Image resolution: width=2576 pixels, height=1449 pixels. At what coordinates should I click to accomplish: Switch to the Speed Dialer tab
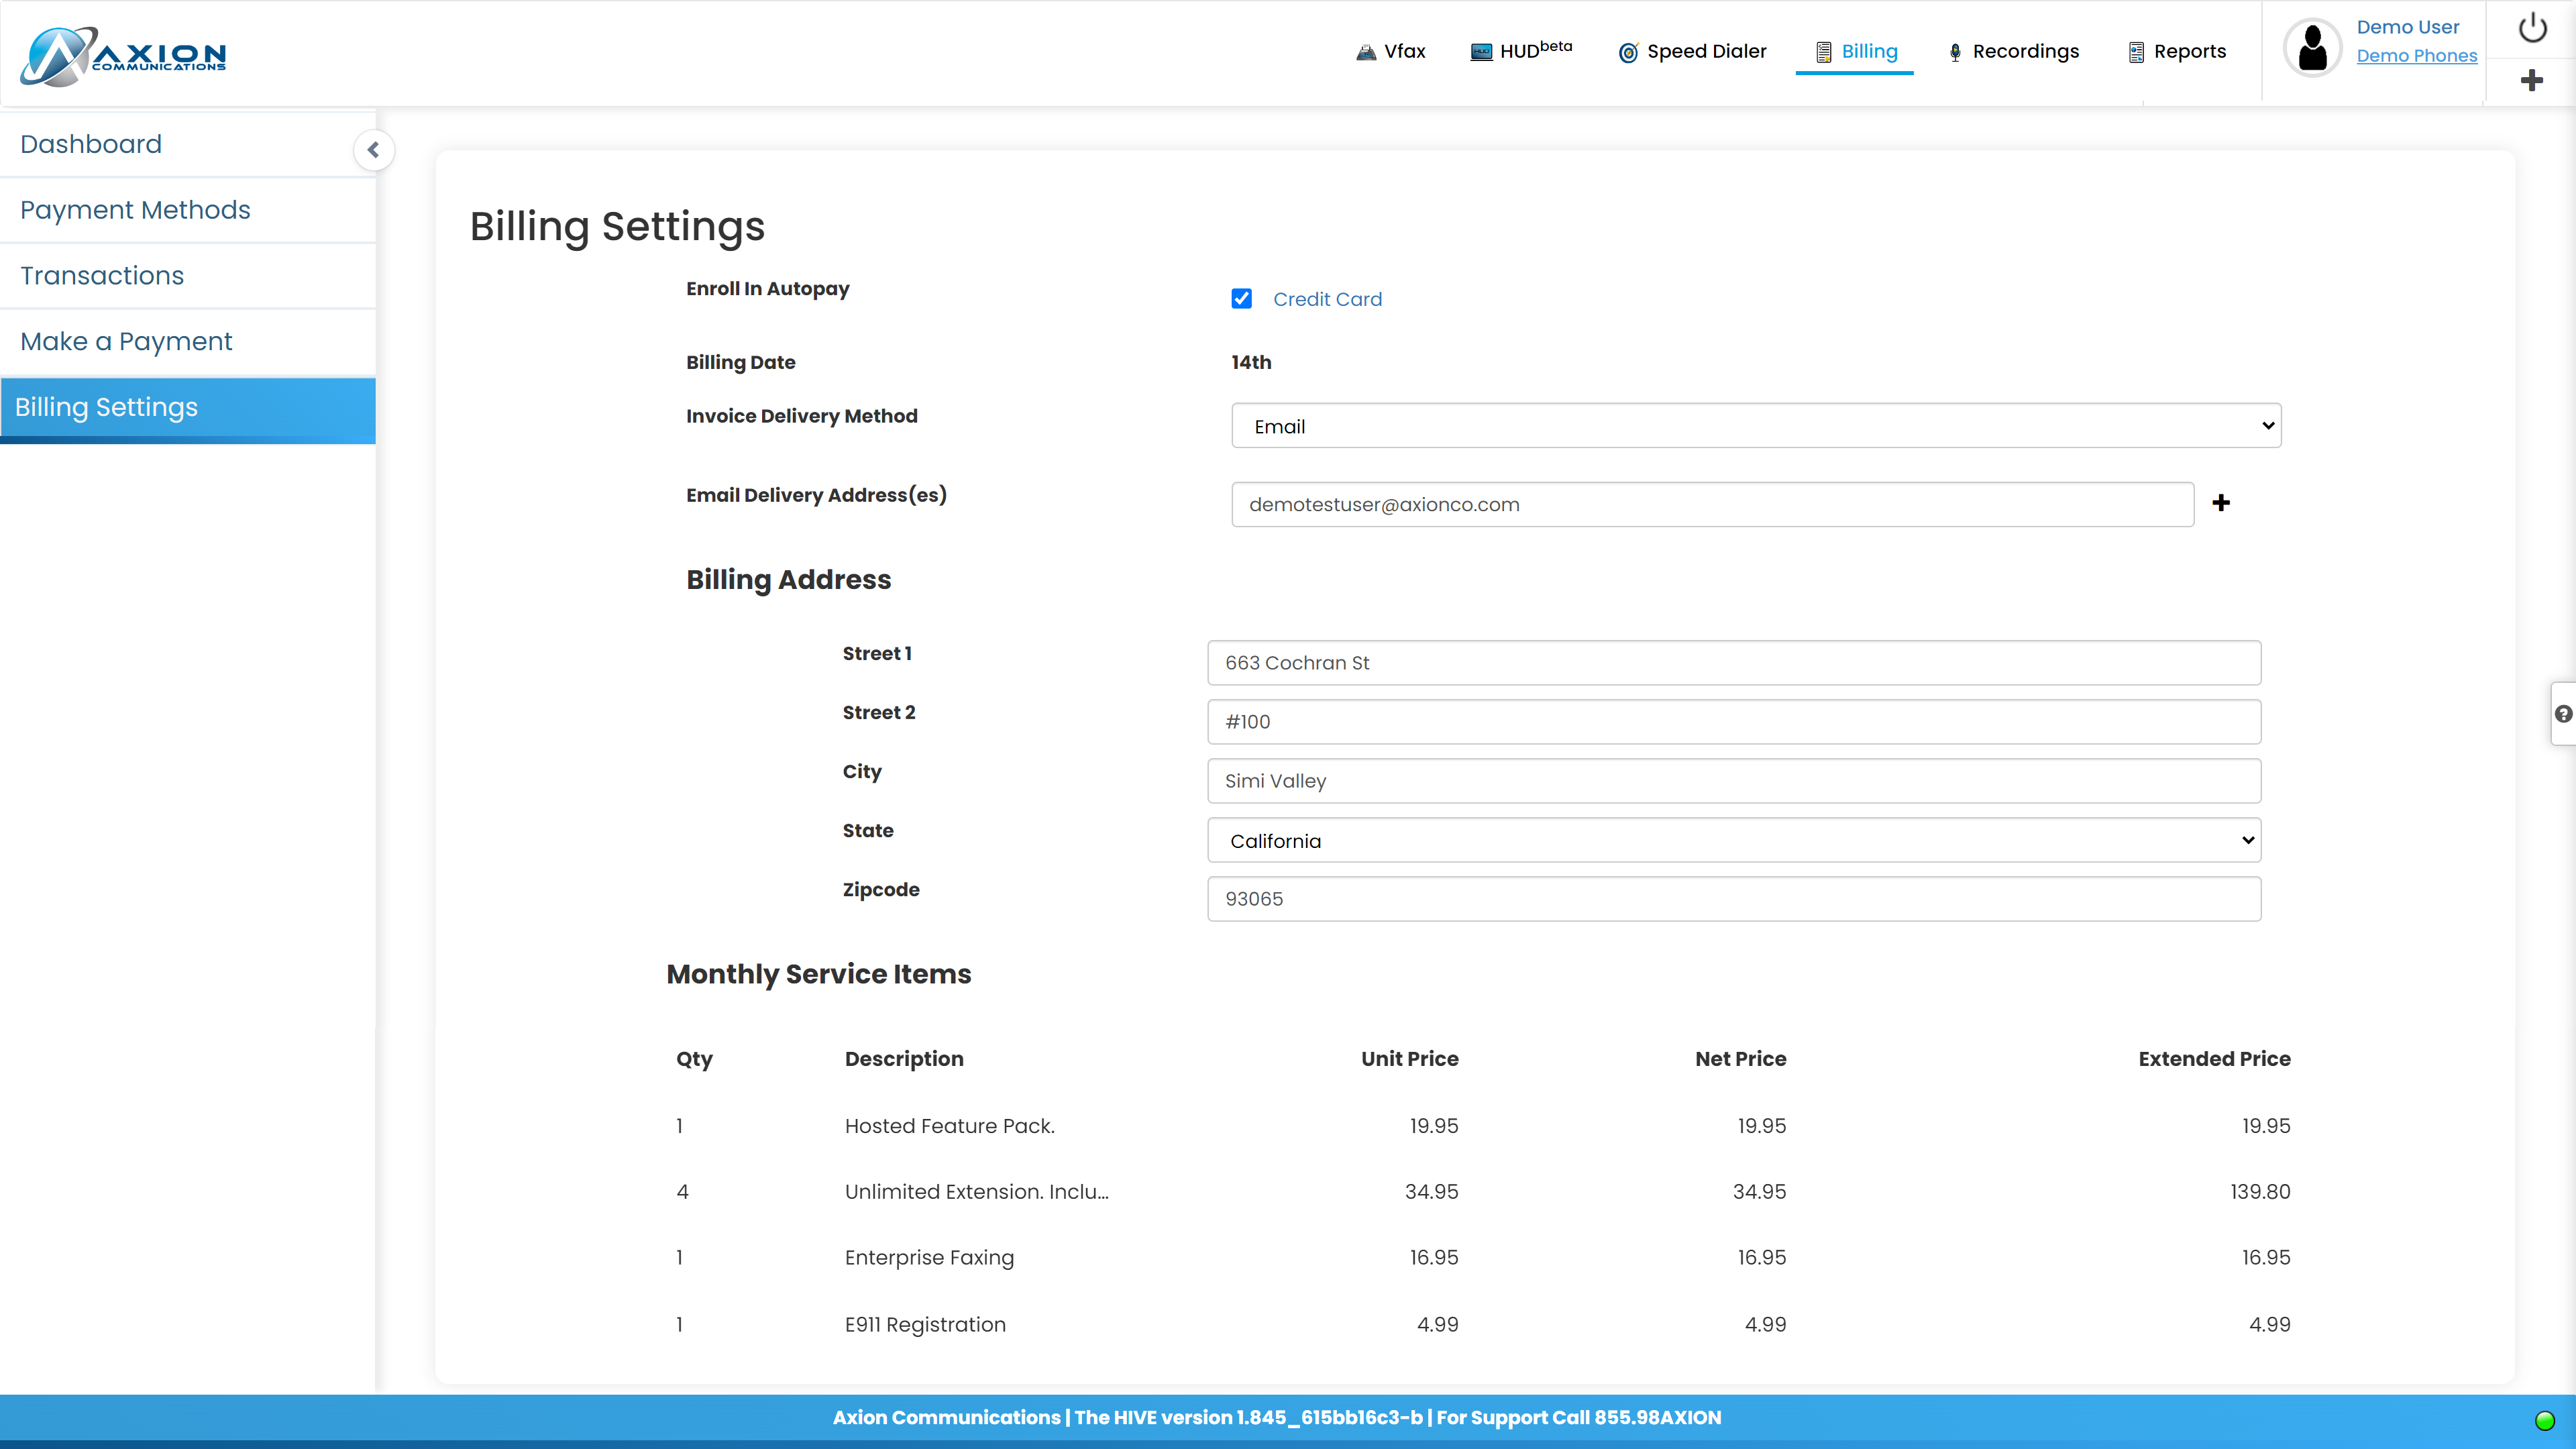point(1692,52)
